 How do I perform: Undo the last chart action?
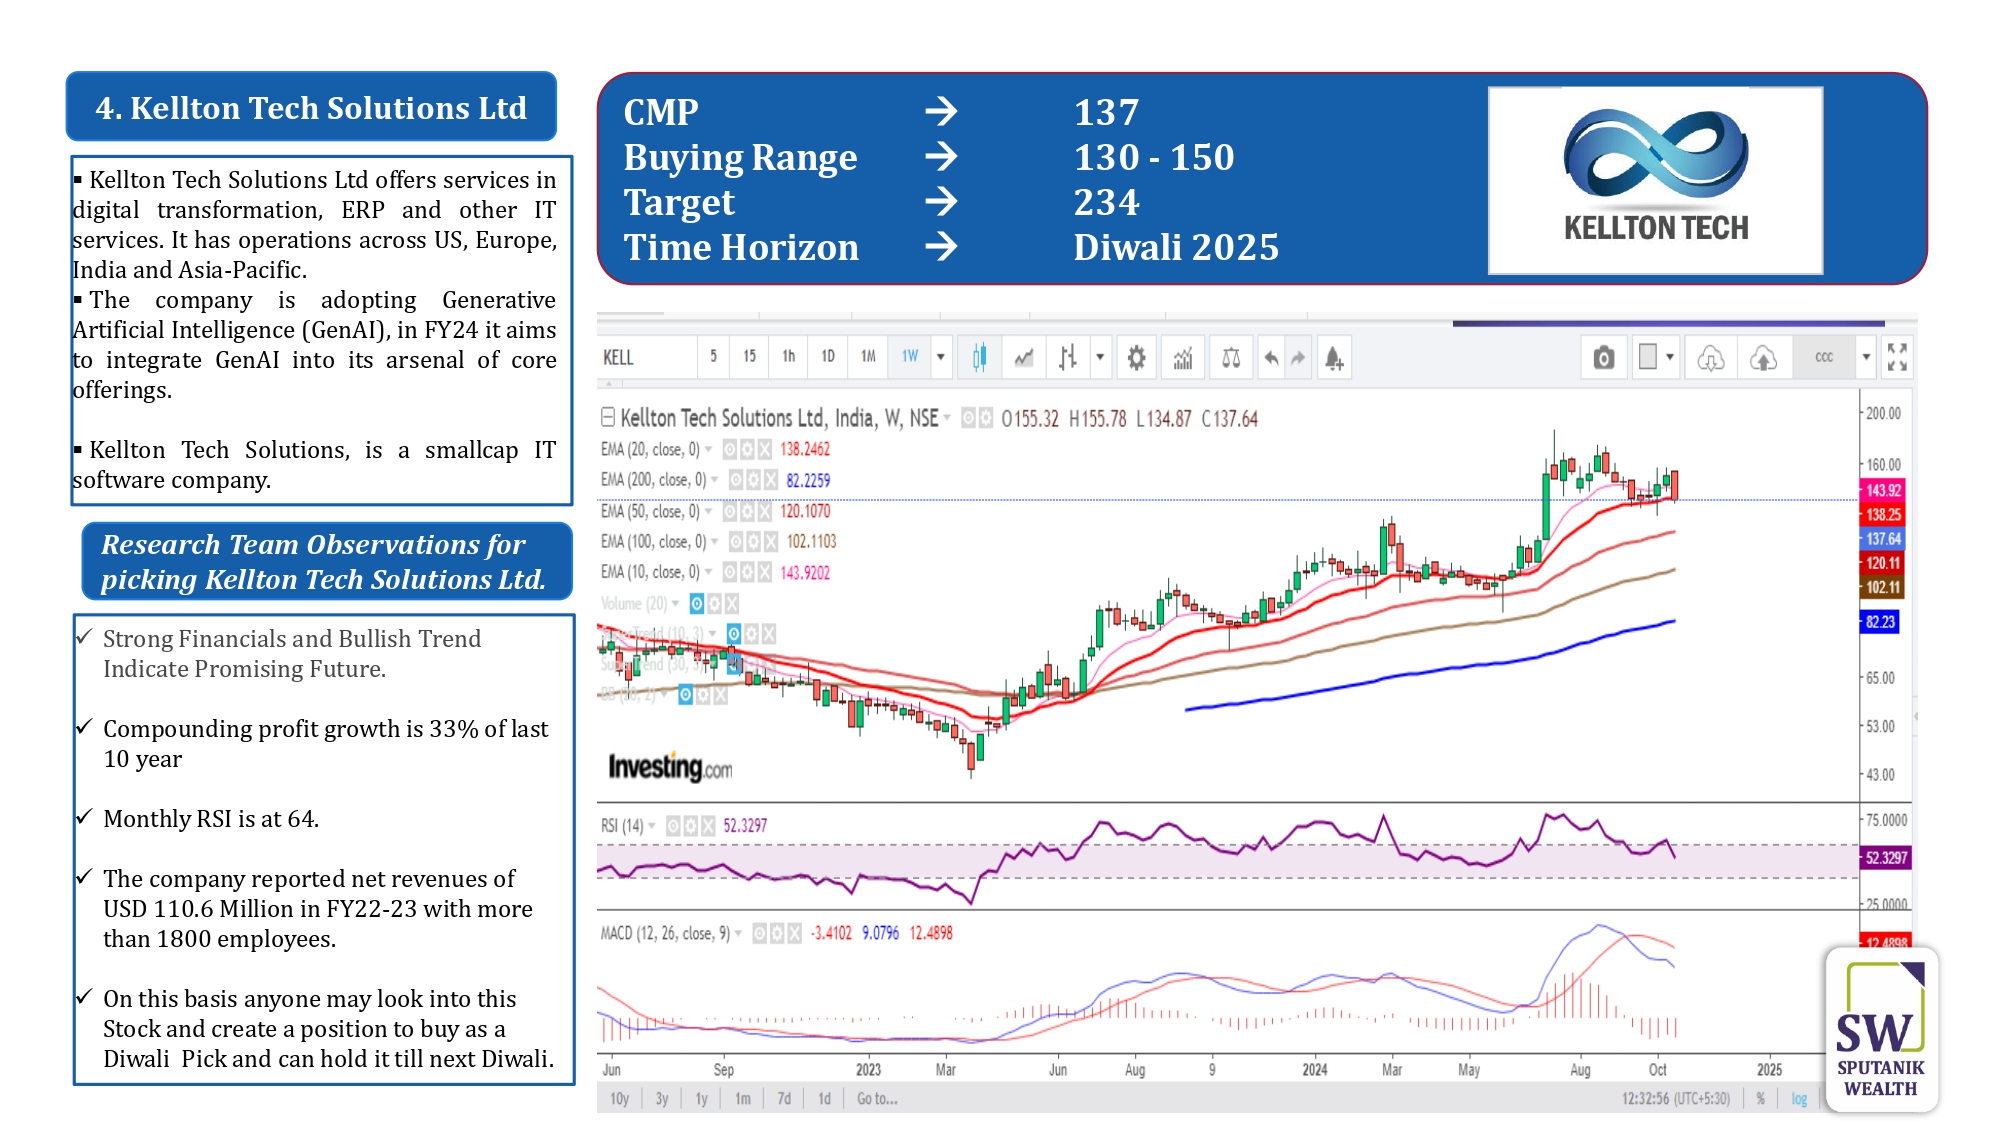(1271, 357)
